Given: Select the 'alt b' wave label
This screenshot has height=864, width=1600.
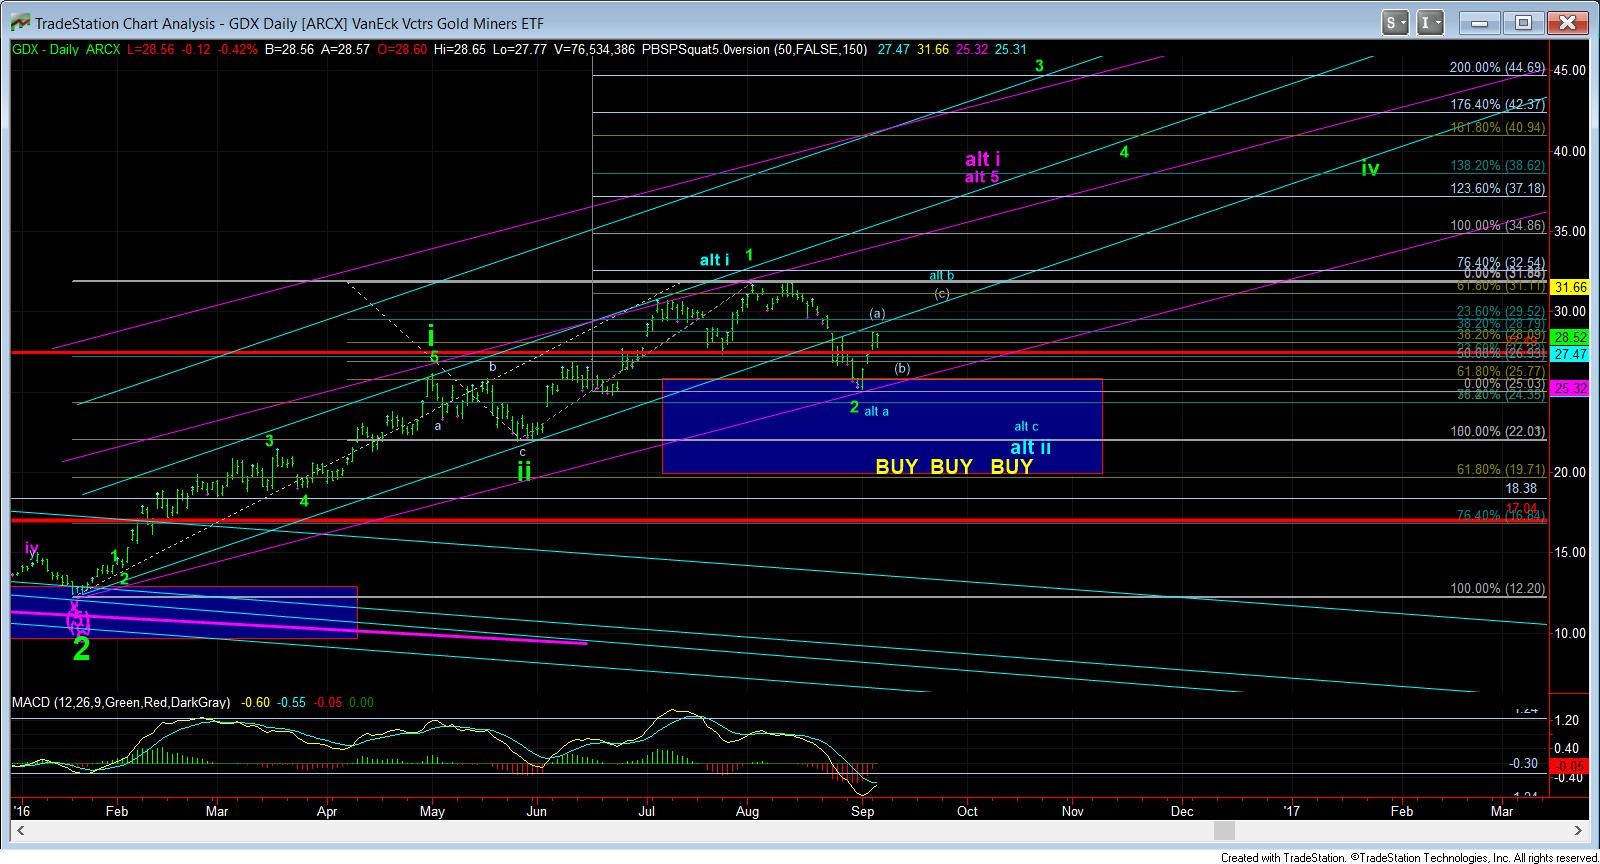Looking at the screenshot, I should [x=941, y=275].
